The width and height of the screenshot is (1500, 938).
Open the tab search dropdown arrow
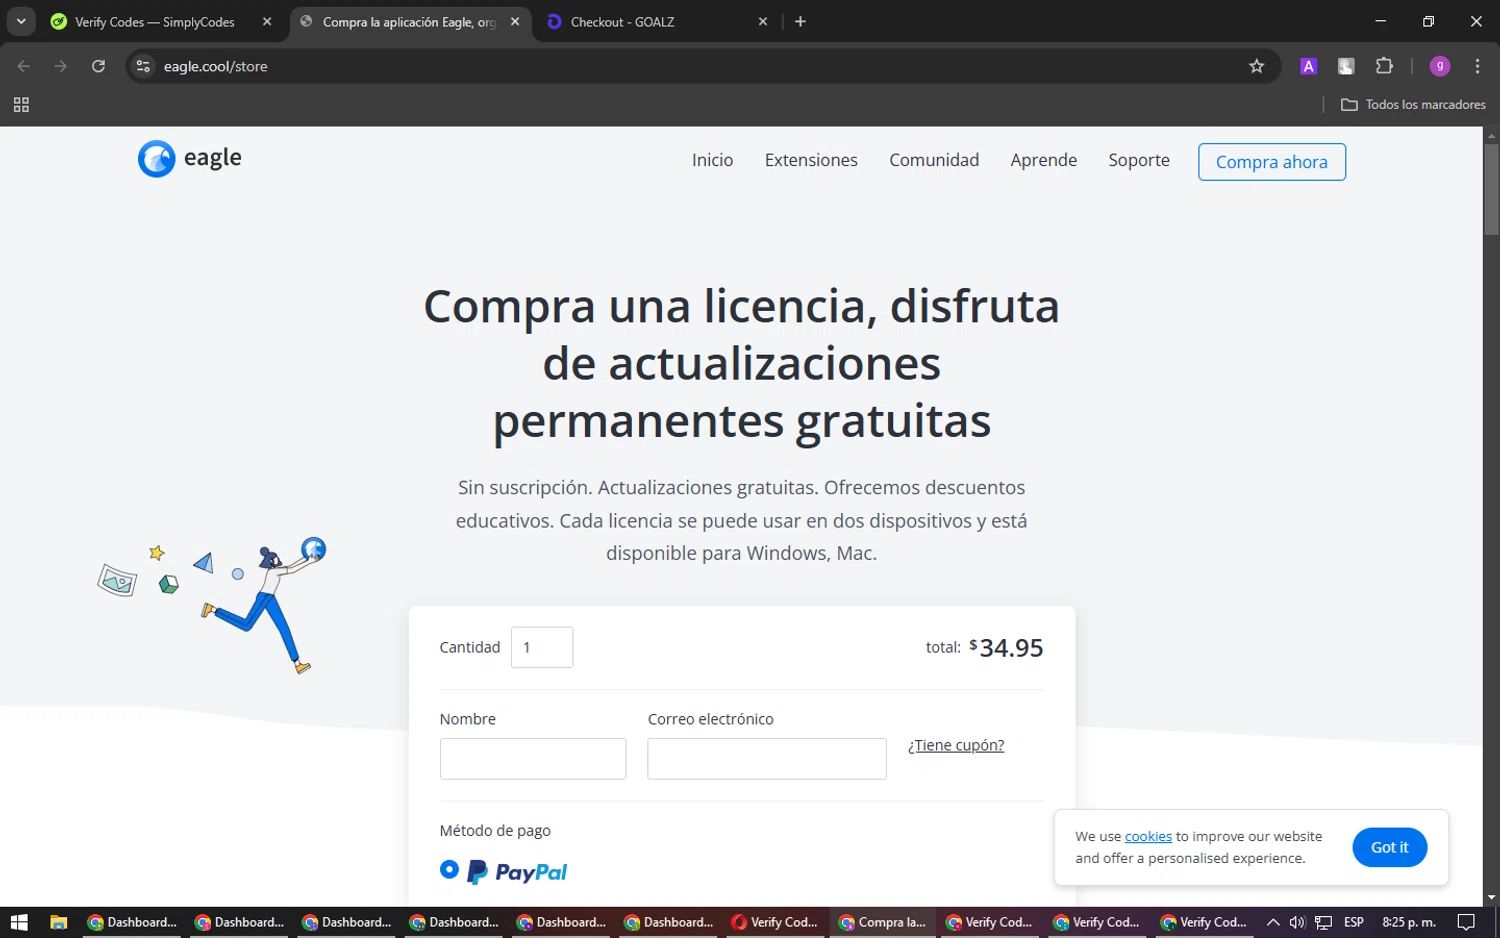pos(21,21)
